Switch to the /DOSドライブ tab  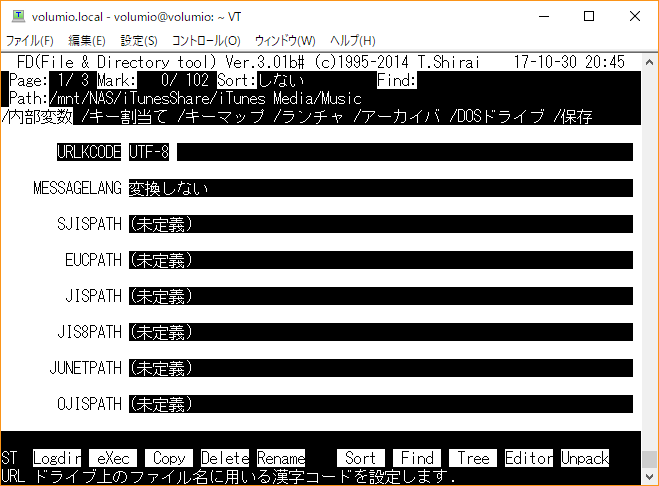pos(496,116)
